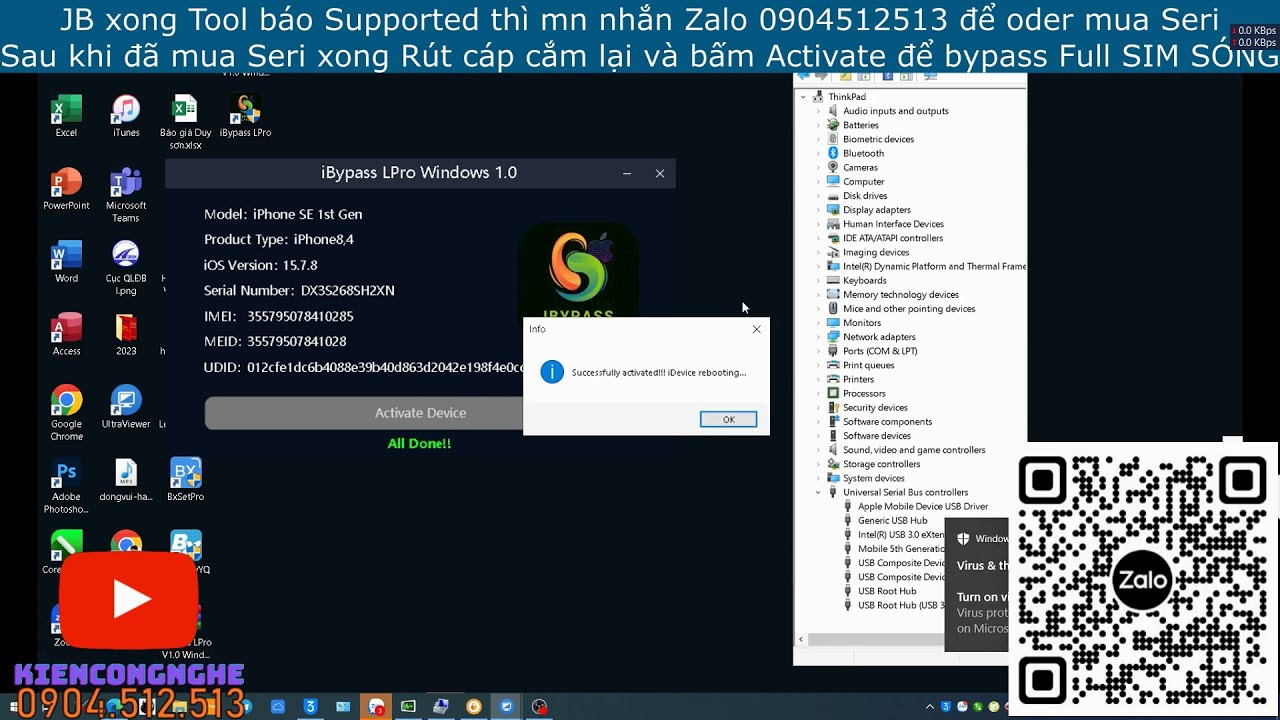Select the Computer category row
Image resolution: width=1280 pixels, height=720 pixels.
pyautogui.click(x=863, y=182)
